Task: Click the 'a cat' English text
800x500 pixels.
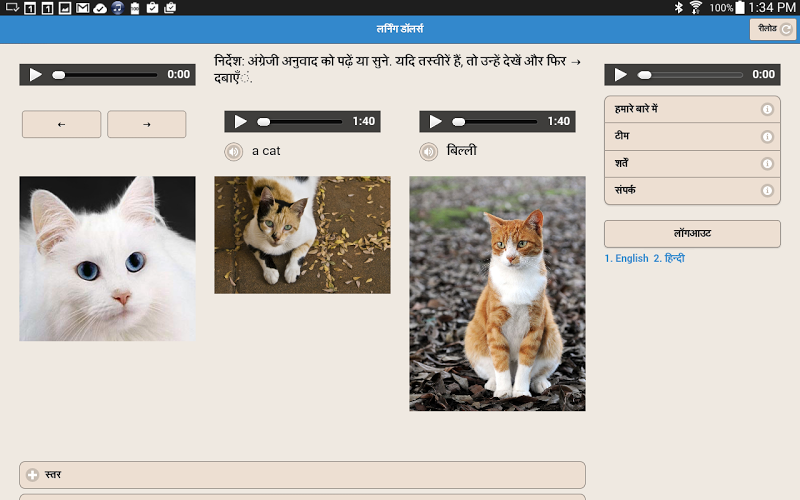Action: click(266, 151)
